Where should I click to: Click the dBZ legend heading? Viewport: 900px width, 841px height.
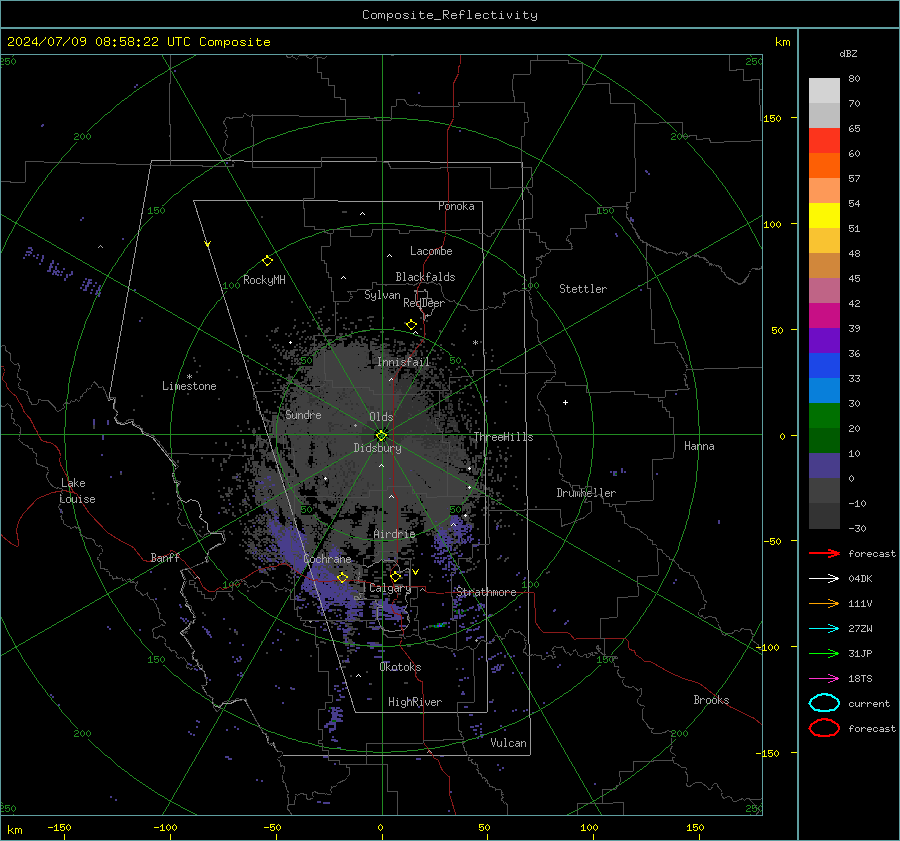pos(848,53)
